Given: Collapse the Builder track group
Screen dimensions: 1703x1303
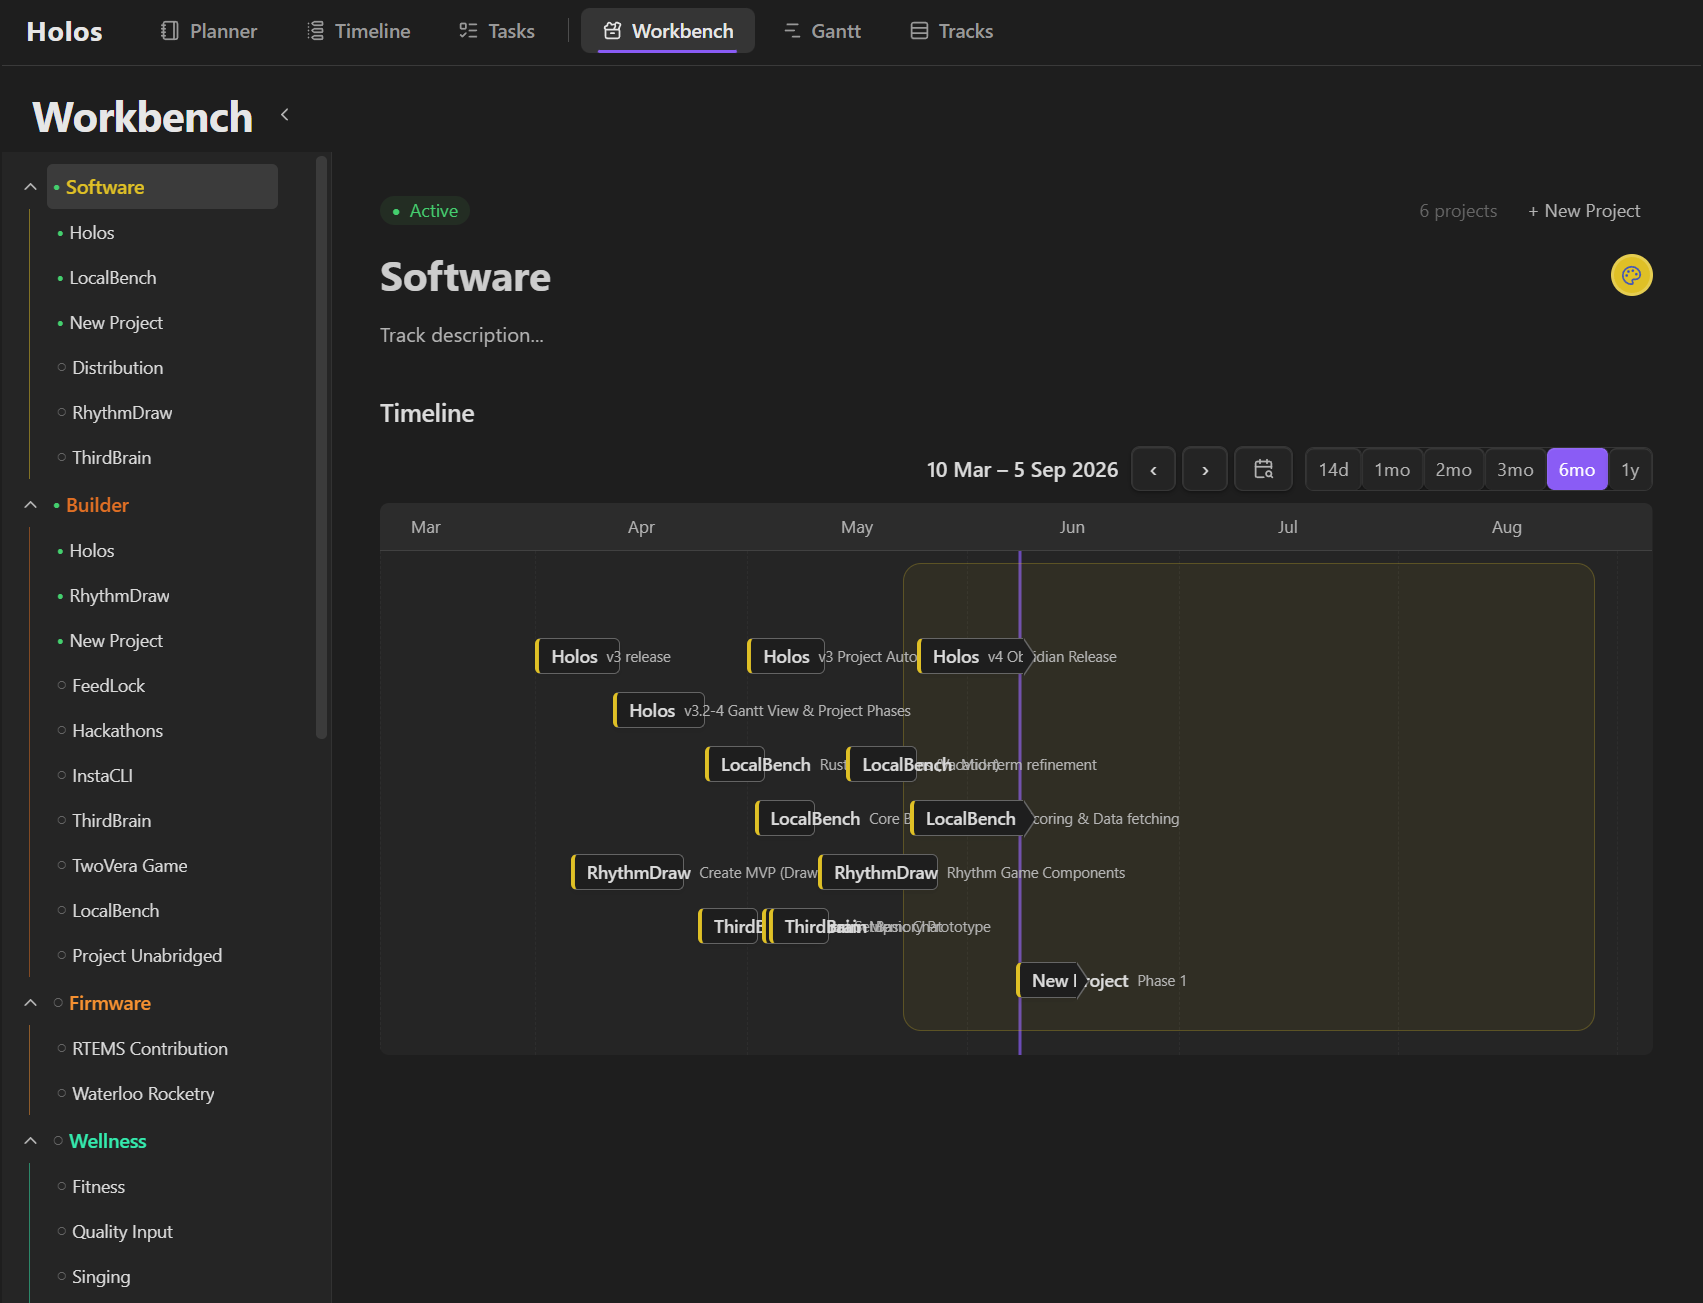Looking at the screenshot, I should (x=30, y=505).
